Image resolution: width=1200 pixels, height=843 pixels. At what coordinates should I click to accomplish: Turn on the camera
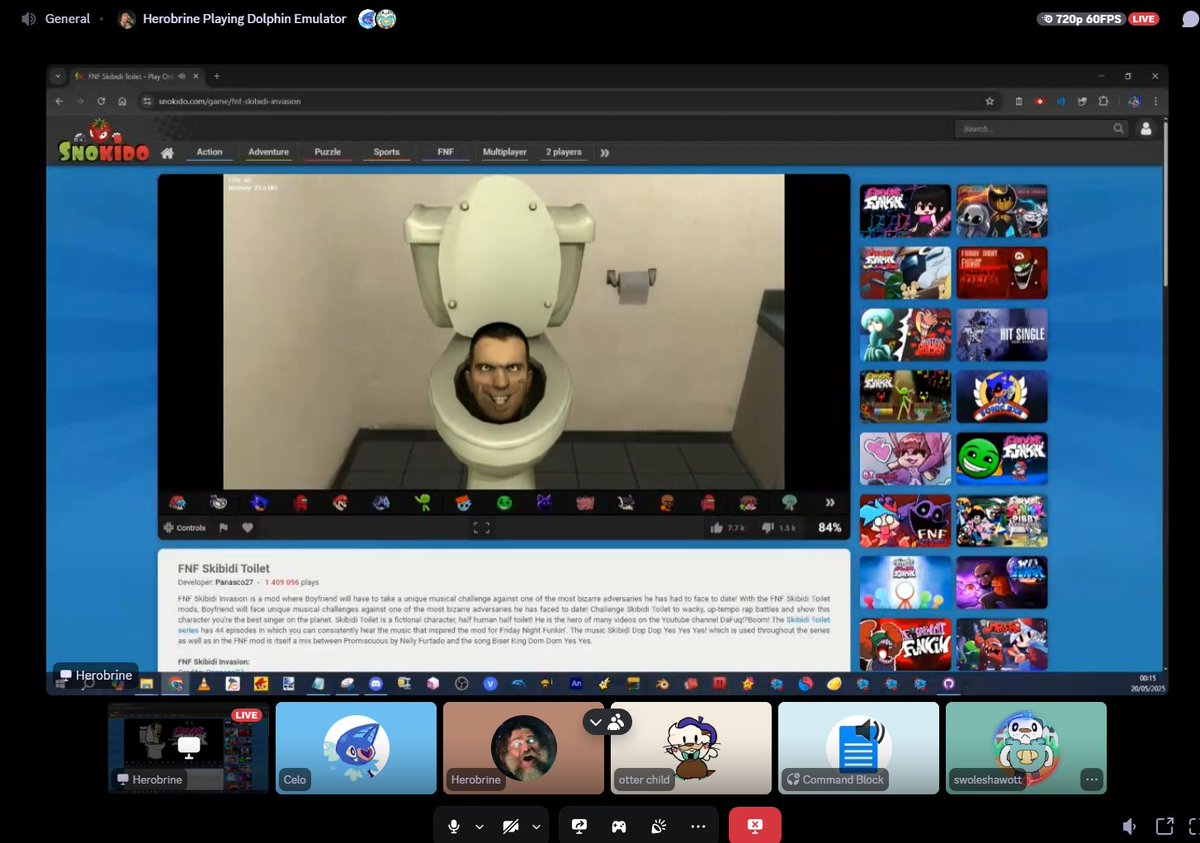click(x=511, y=826)
